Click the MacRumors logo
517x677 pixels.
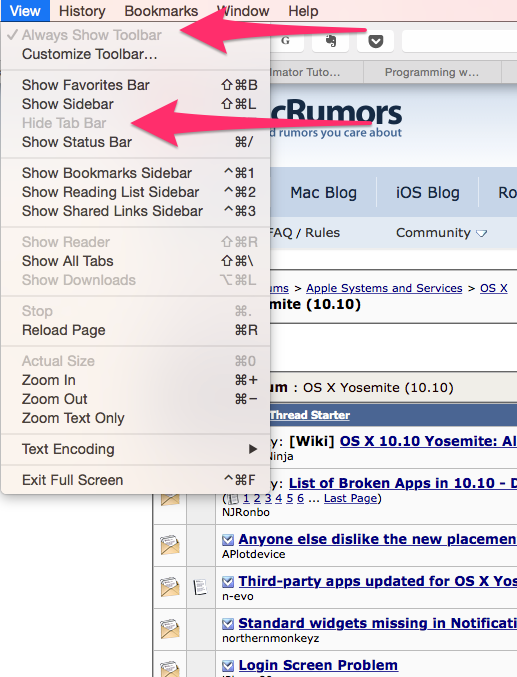[336, 117]
